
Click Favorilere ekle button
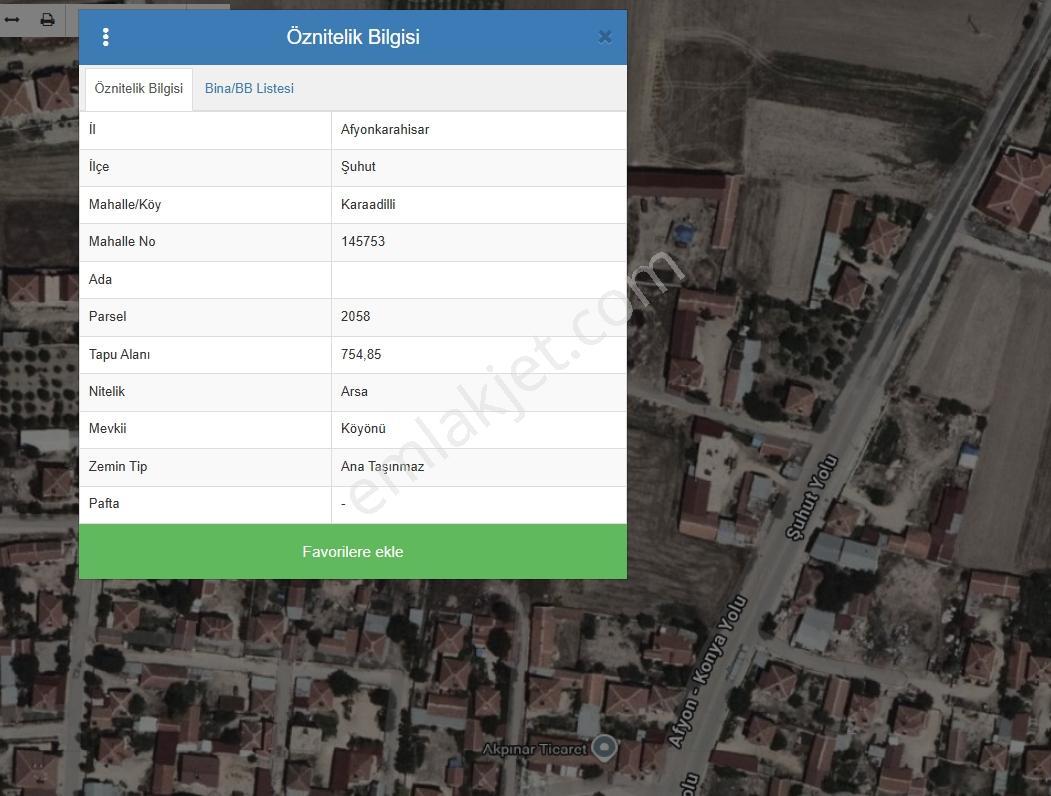pyautogui.click(x=353, y=551)
